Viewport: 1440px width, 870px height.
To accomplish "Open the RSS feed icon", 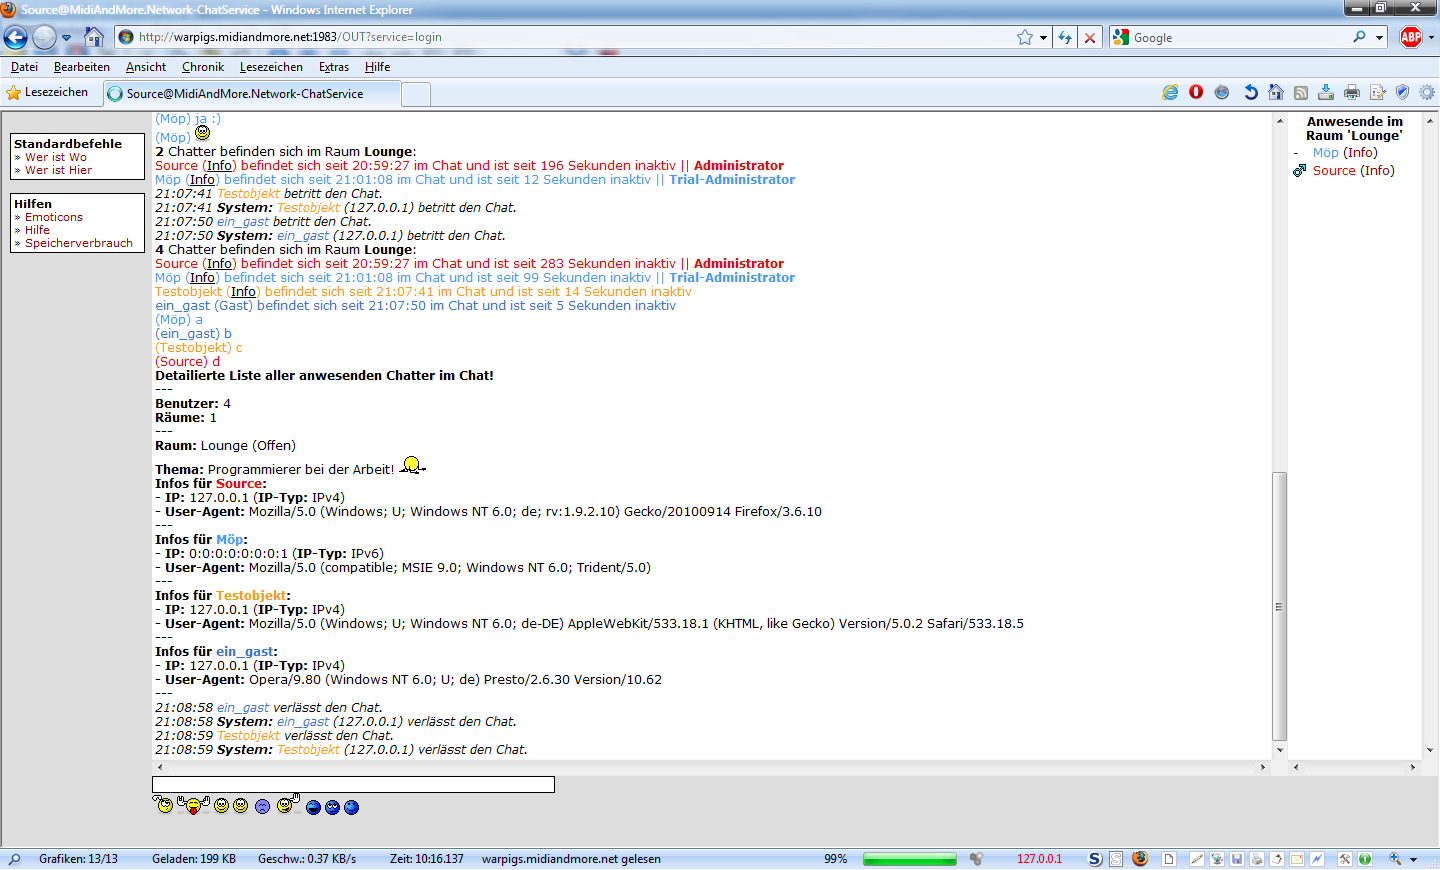I will pos(1301,92).
